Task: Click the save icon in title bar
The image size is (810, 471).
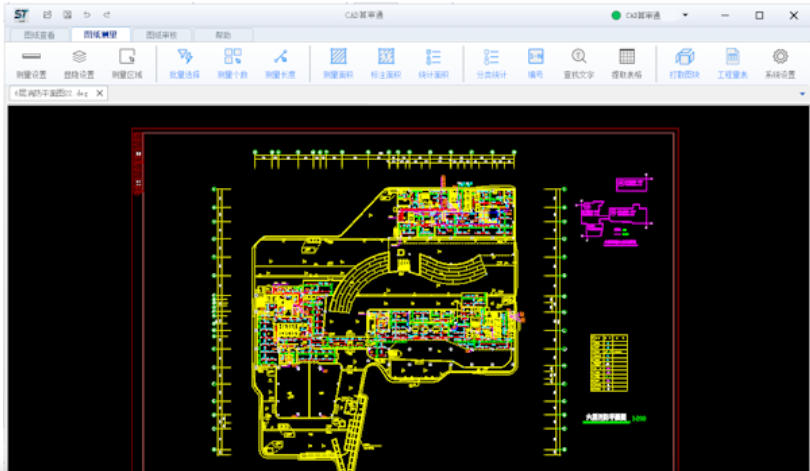Action: click(67, 15)
